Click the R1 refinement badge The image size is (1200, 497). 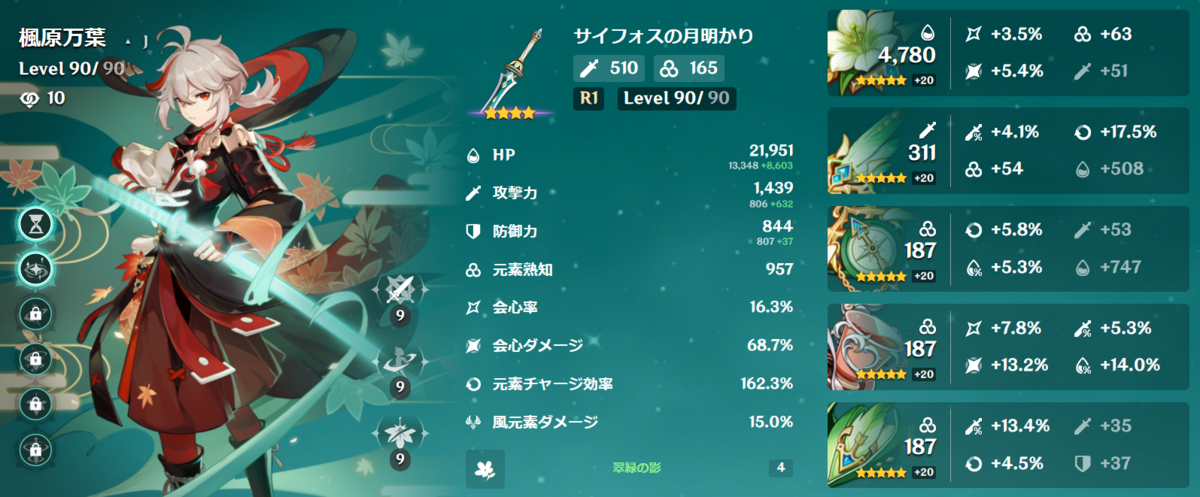coord(589,98)
